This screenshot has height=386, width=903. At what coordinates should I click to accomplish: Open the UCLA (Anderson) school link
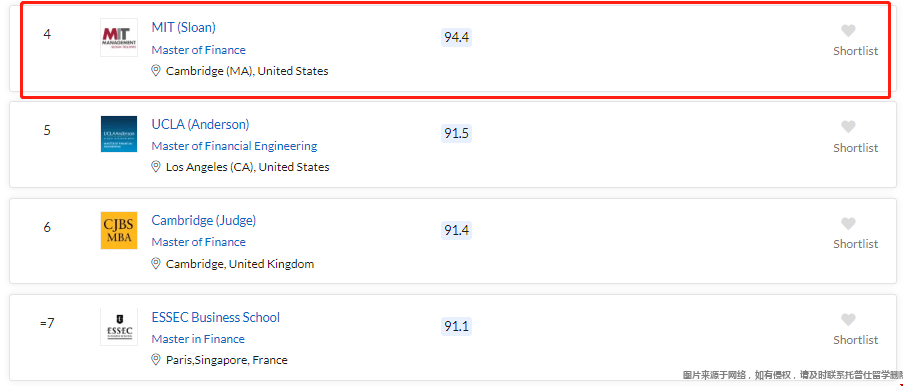(200, 124)
